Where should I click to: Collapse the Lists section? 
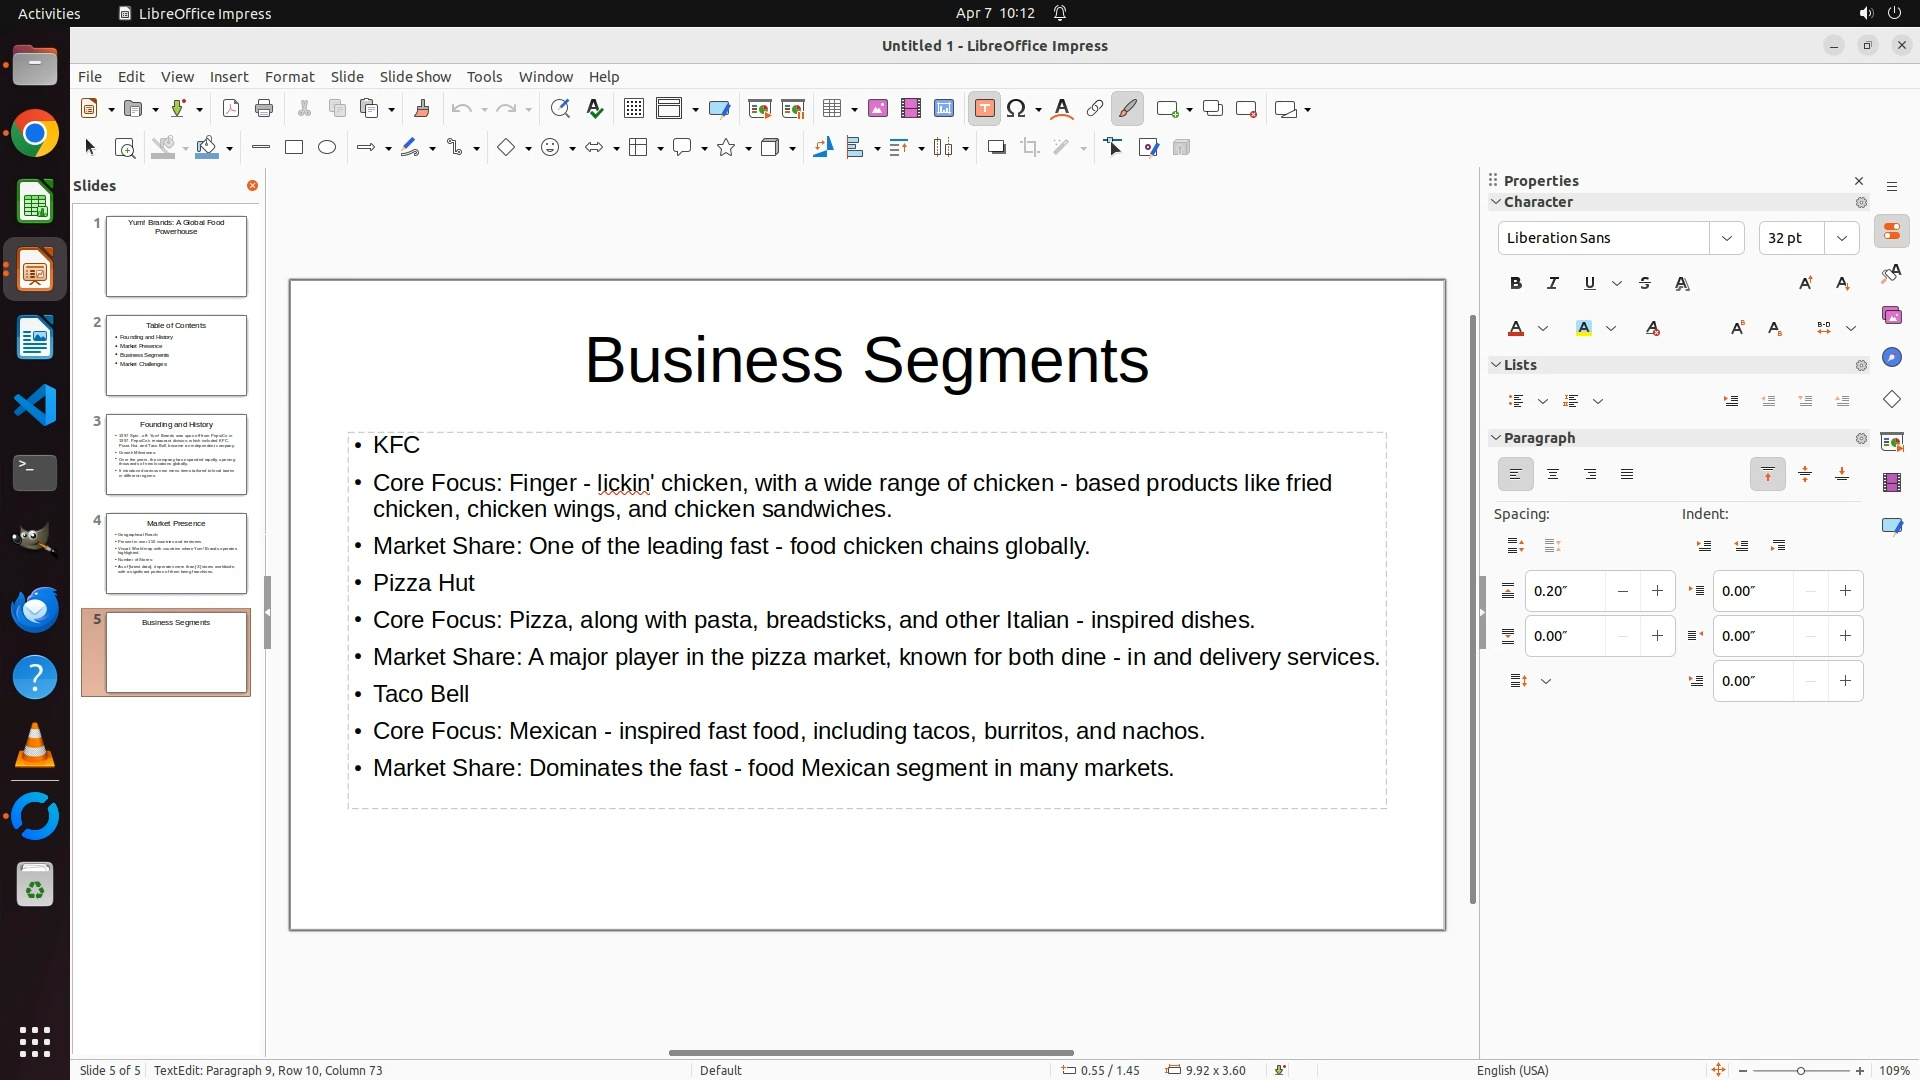(1496, 365)
